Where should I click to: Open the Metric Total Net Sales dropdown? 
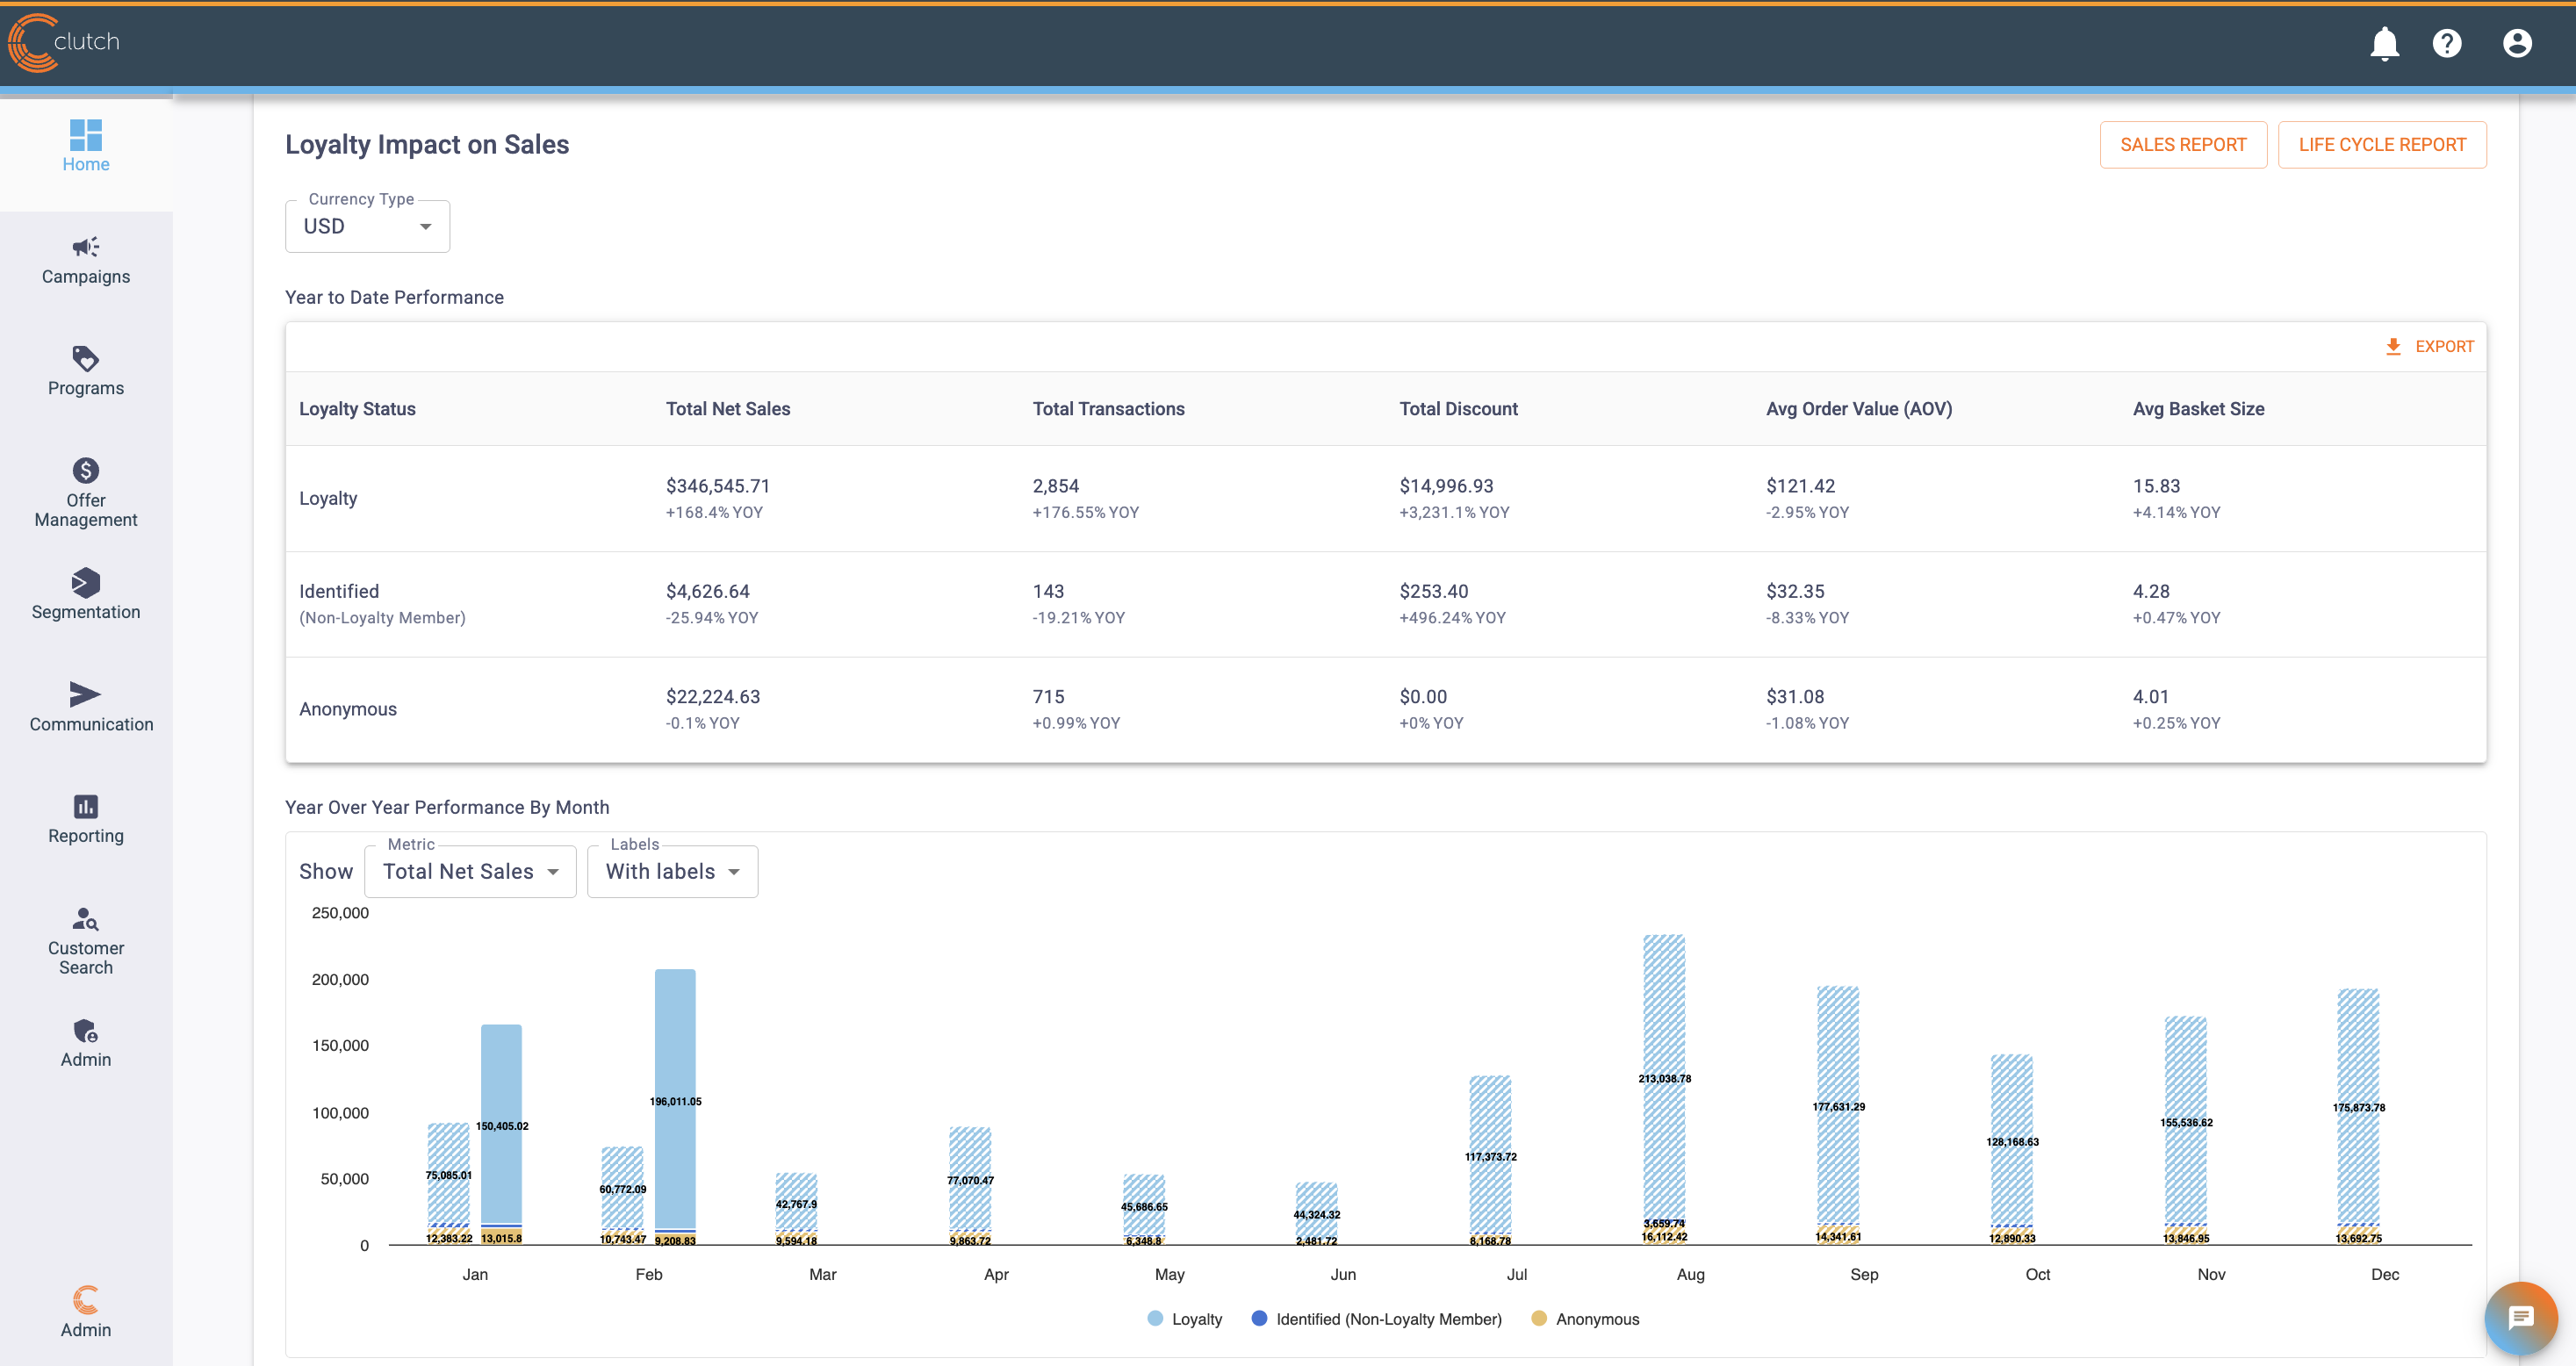point(470,872)
